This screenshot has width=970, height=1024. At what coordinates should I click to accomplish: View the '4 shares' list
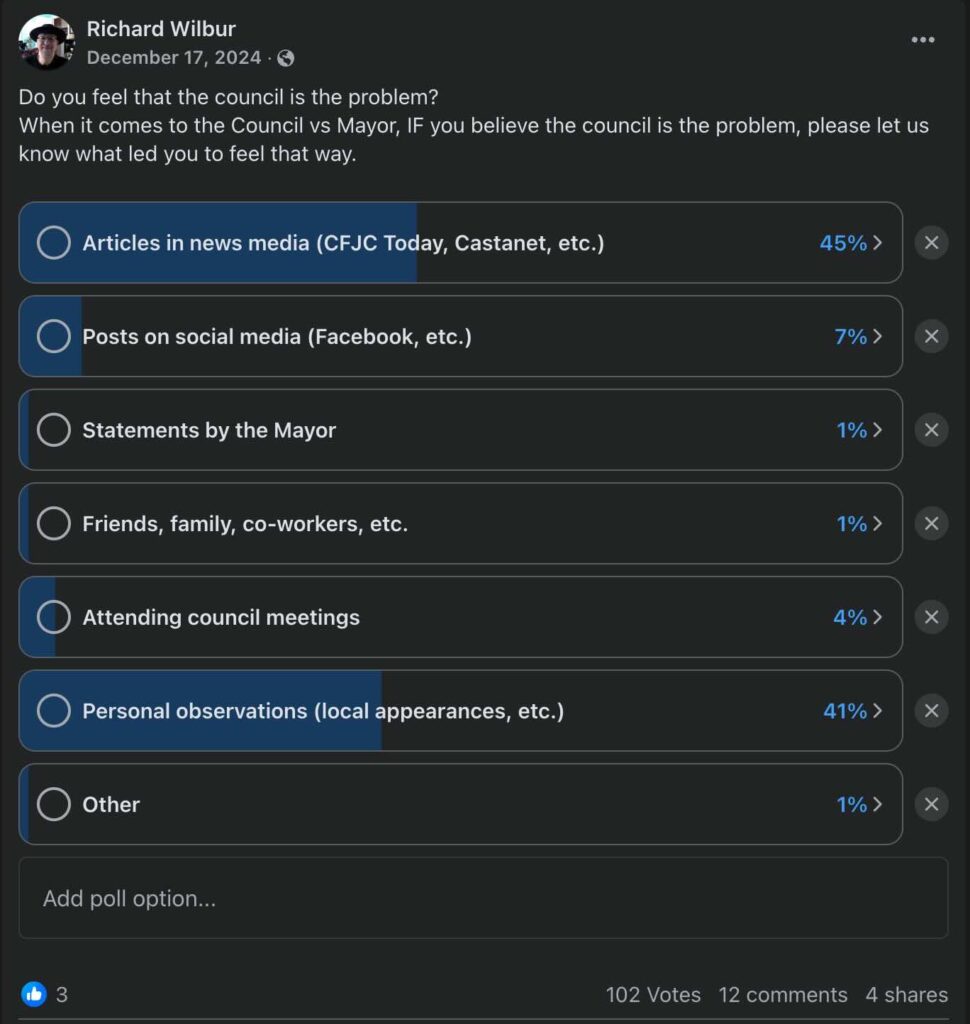pyautogui.click(x=906, y=995)
